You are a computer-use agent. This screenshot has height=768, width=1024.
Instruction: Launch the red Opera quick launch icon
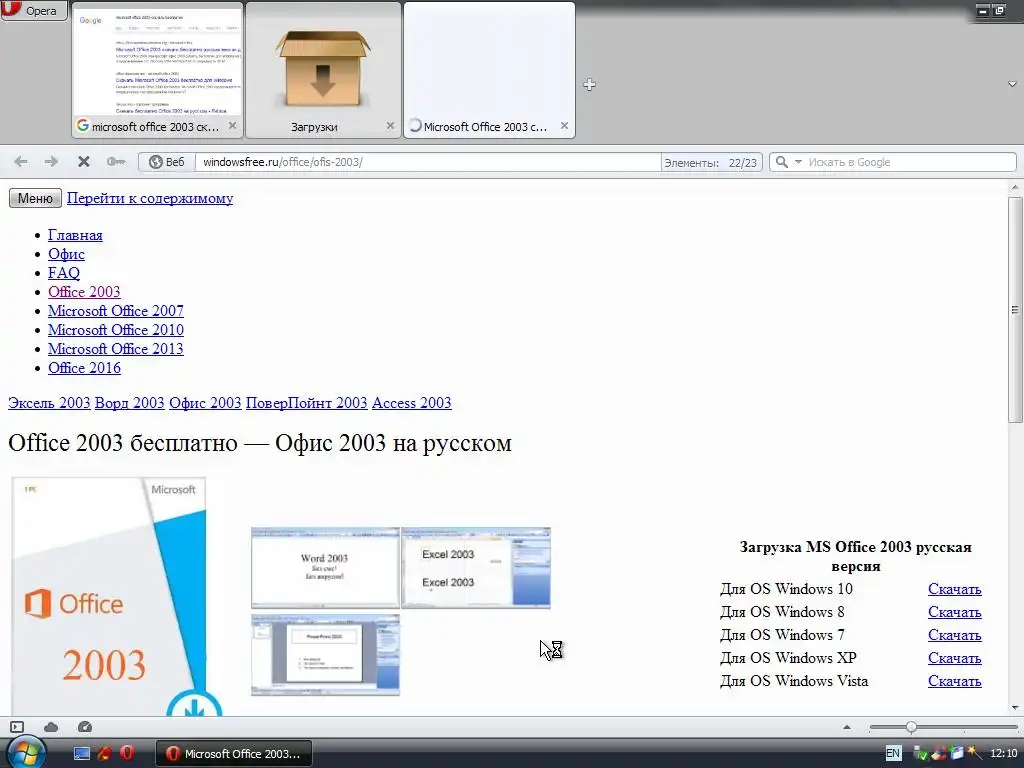(126, 753)
